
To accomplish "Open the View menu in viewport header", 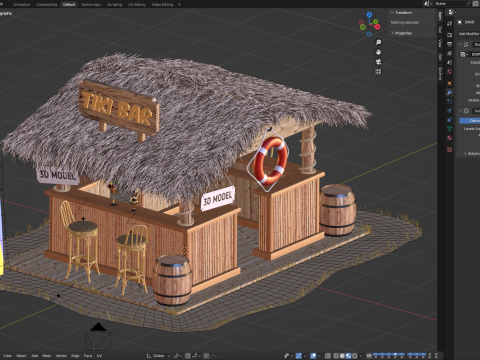I will tap(7, 356).
